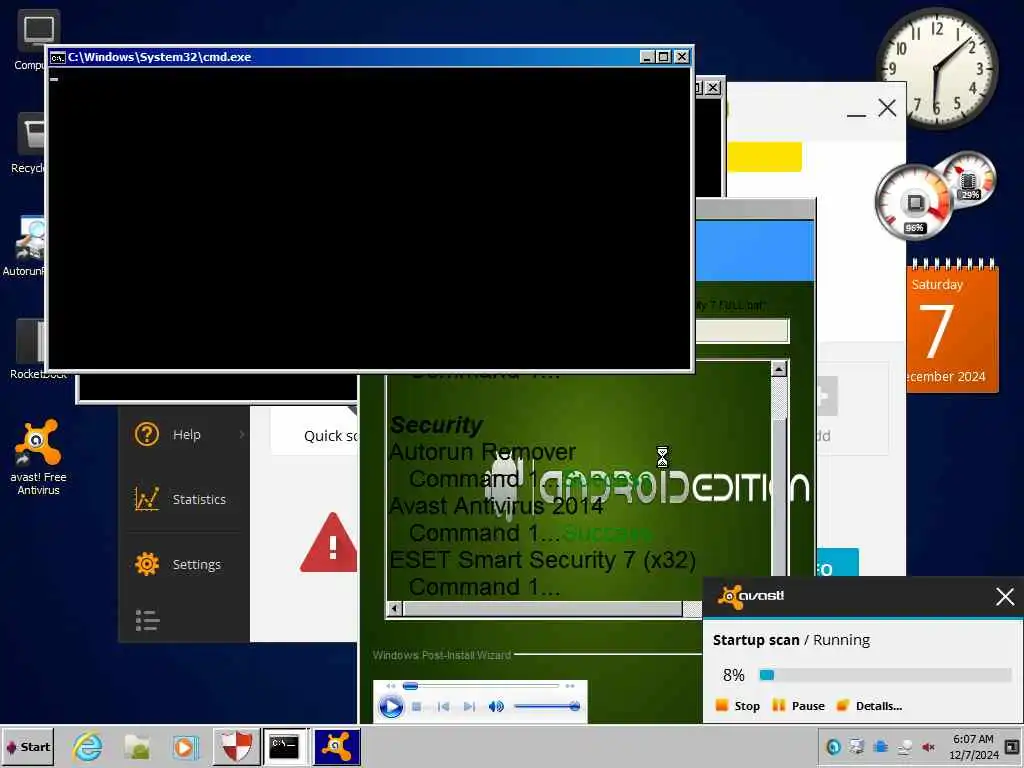Stop playback in the wizard player
1024x768 pixels.
point(417,707)
